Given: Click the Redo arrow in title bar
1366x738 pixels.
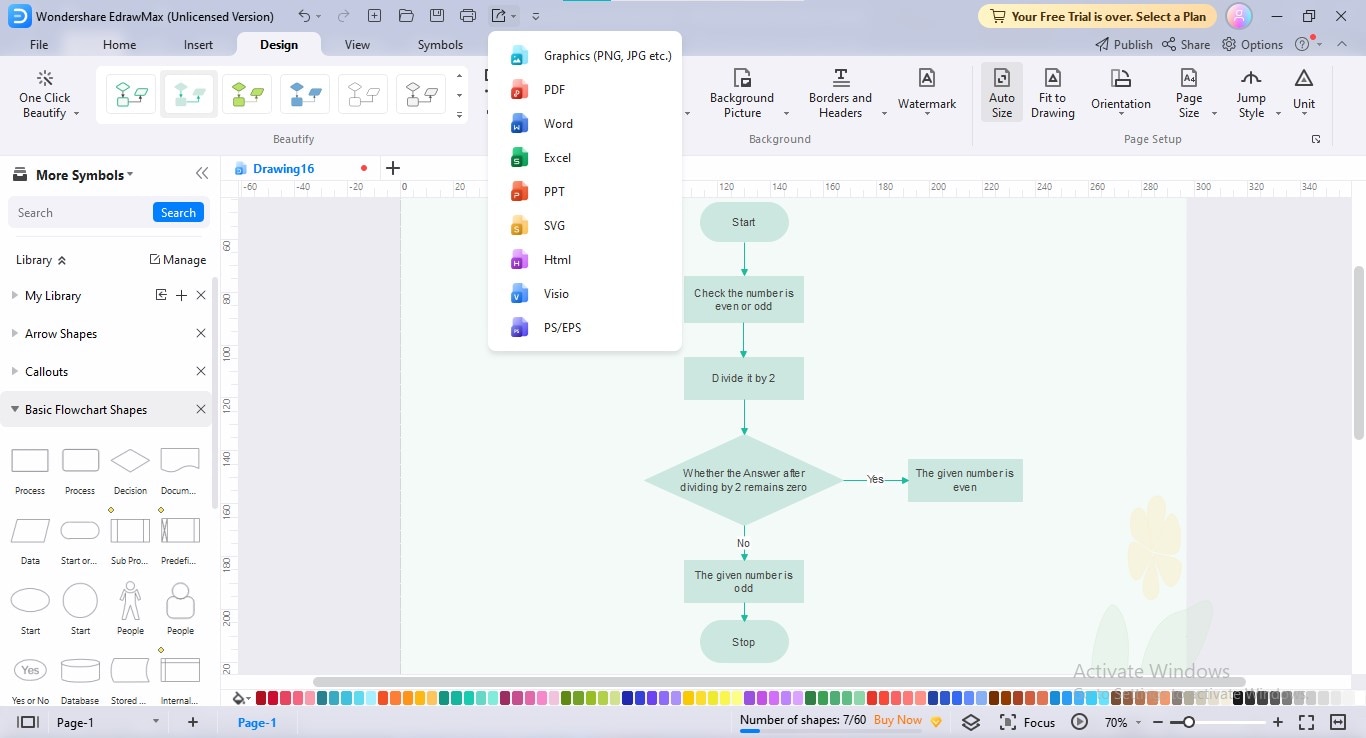Looking at the screenshot, I should (x=343, y=16).
